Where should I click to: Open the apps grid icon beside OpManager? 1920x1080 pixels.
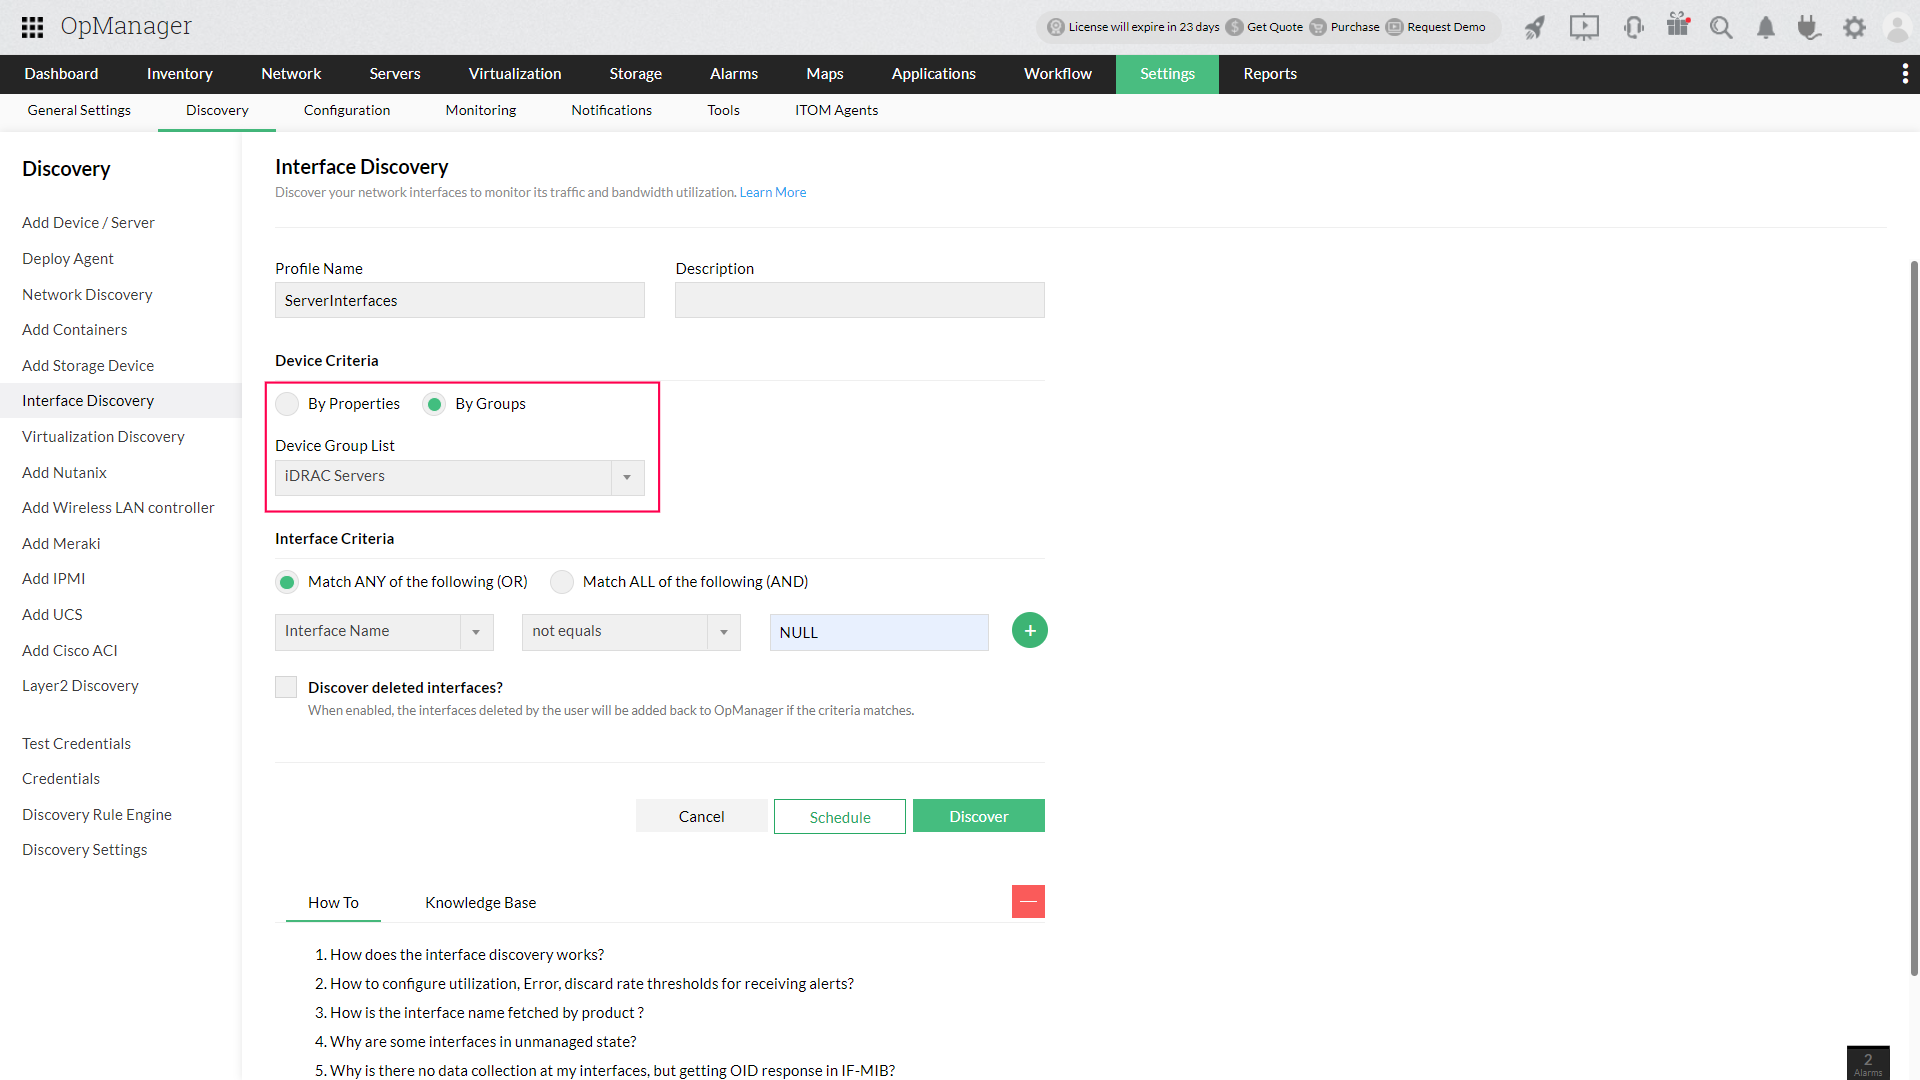[32, 27]
